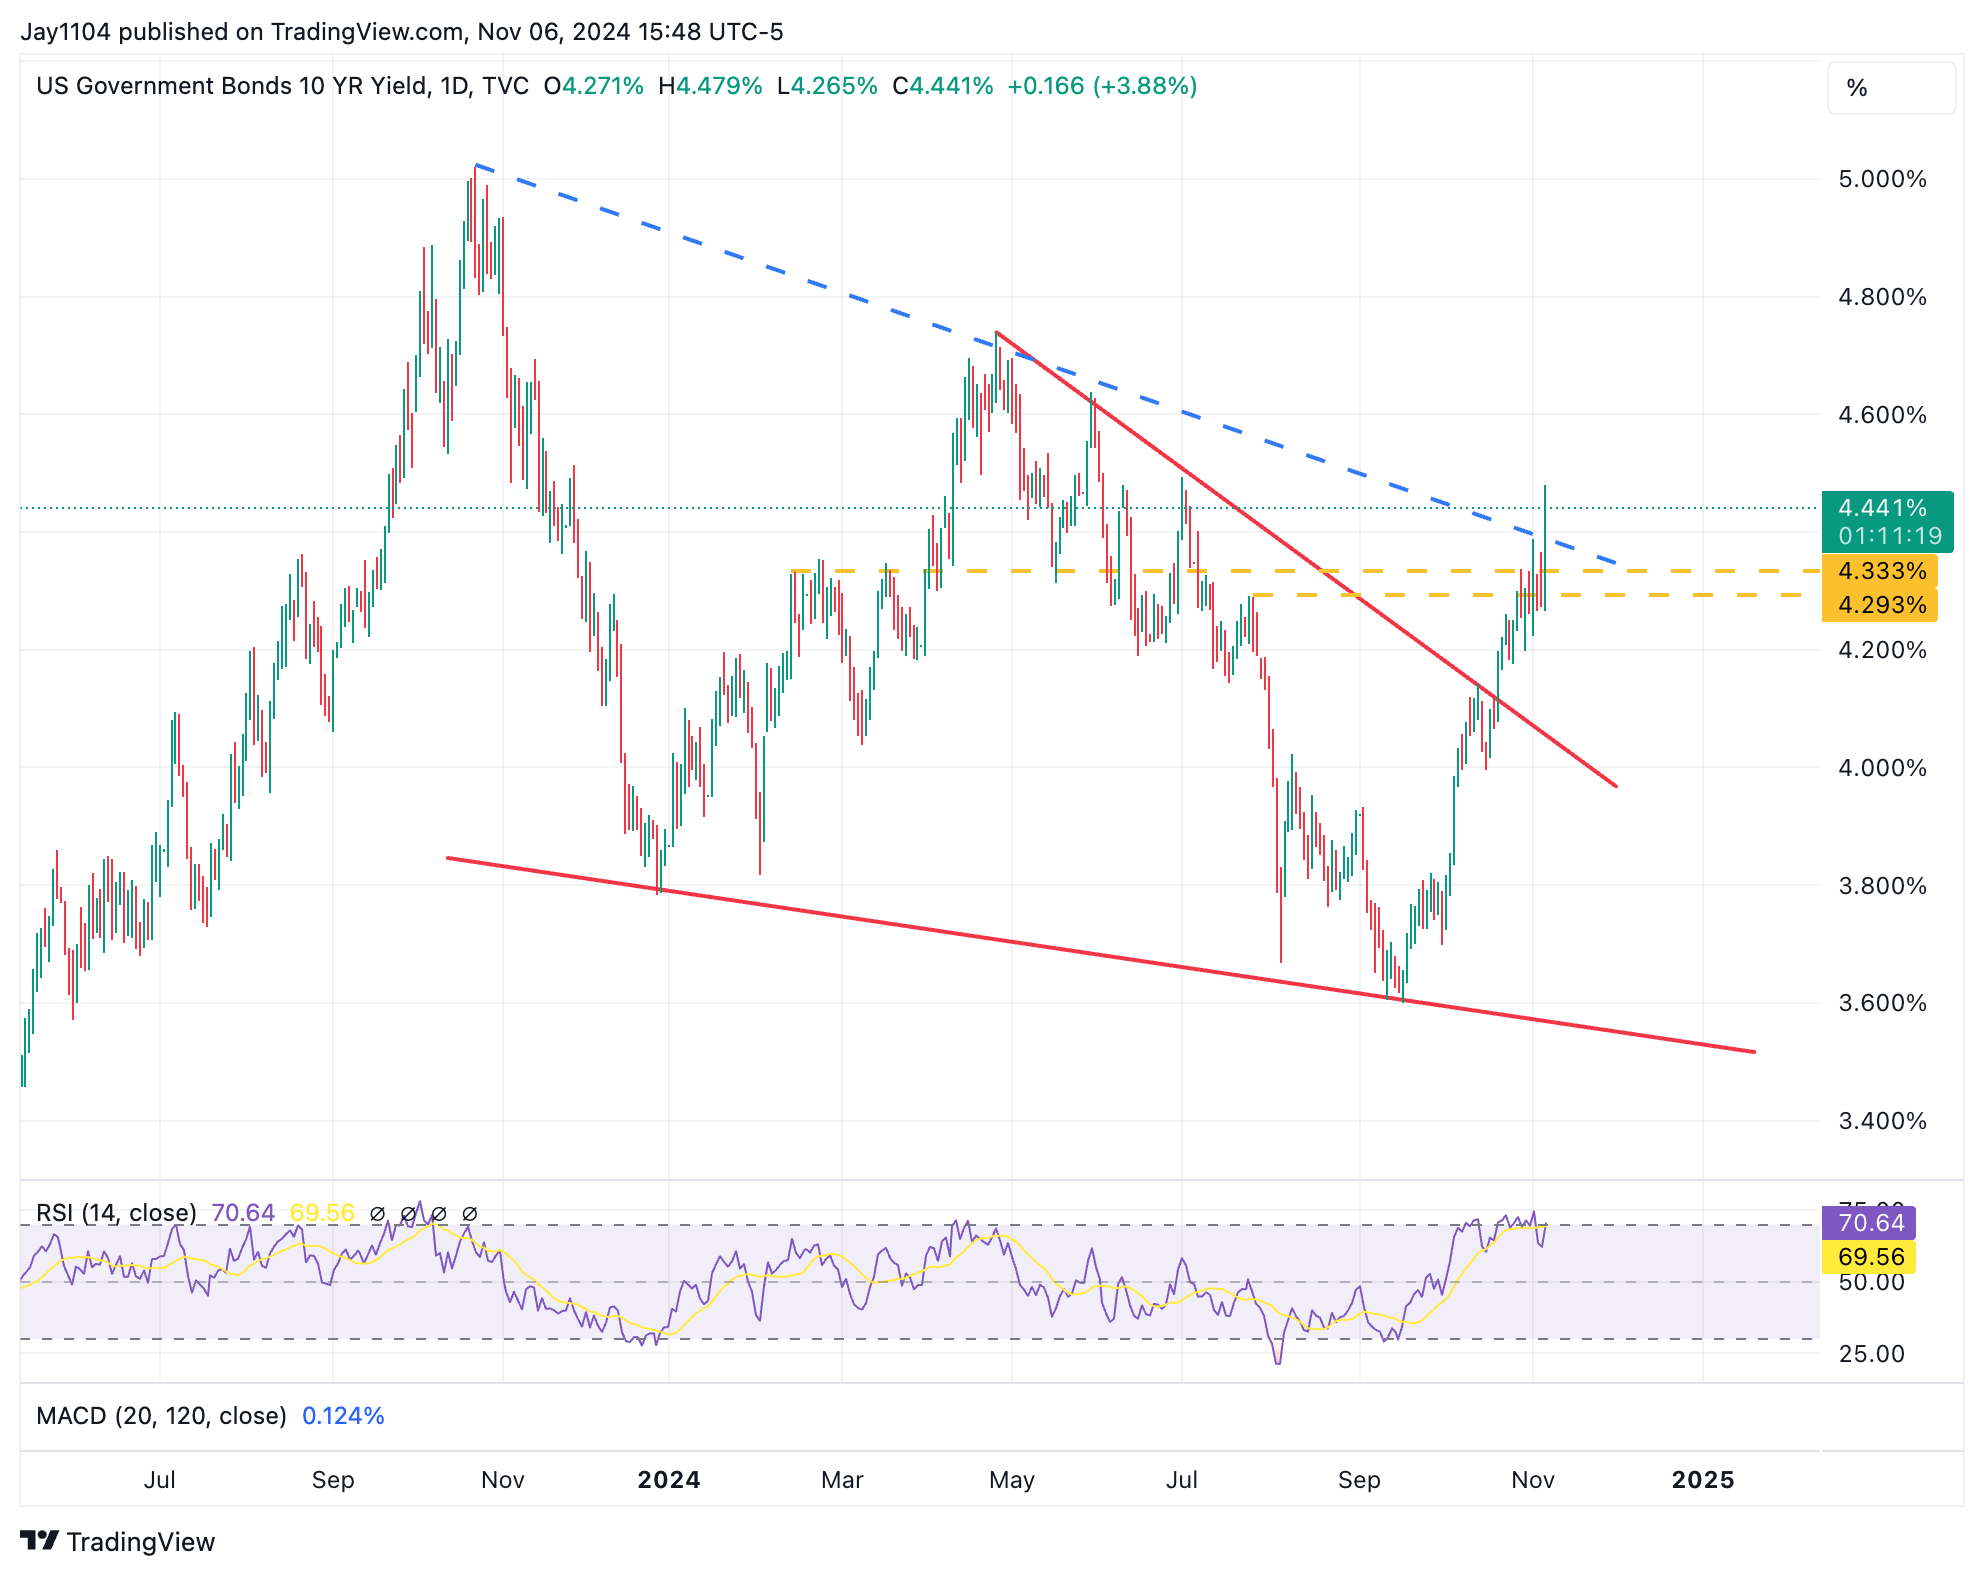Viewport: 1984px width, 1576px height.
Task: Click the yellow 69.56 value beside the RSI title
Action: 322,1213
